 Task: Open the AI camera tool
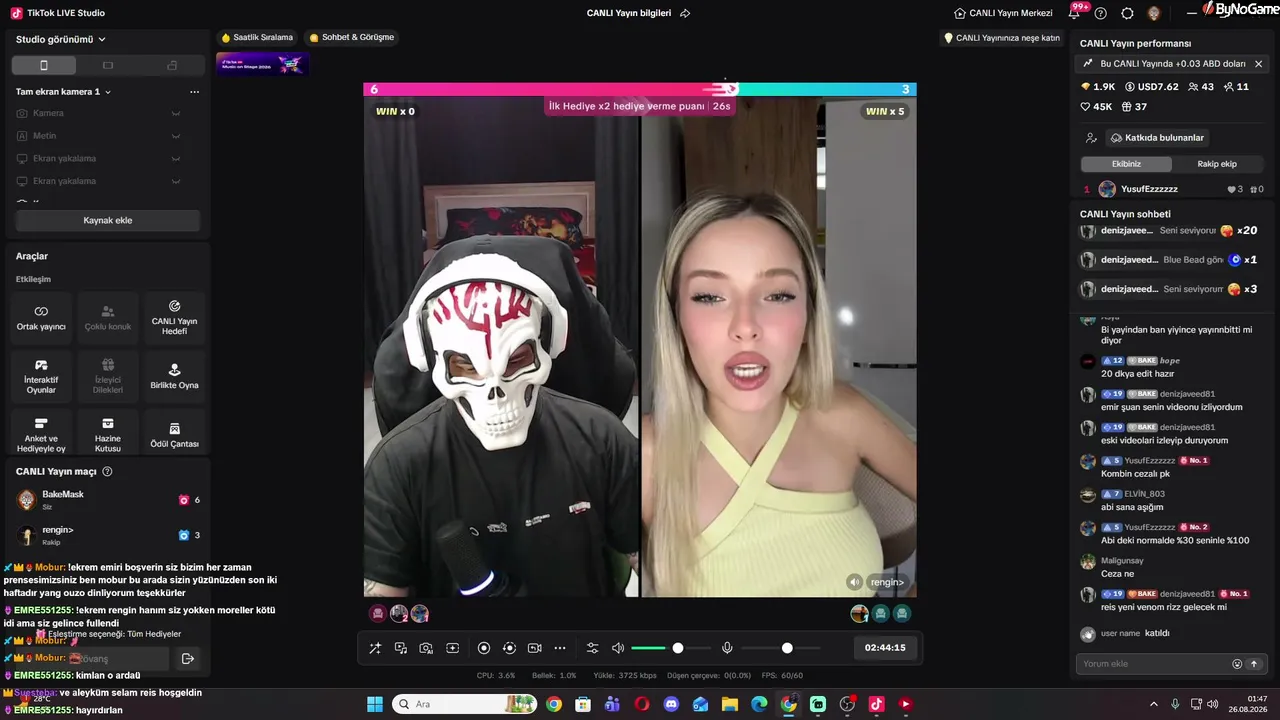click(426, 648)
